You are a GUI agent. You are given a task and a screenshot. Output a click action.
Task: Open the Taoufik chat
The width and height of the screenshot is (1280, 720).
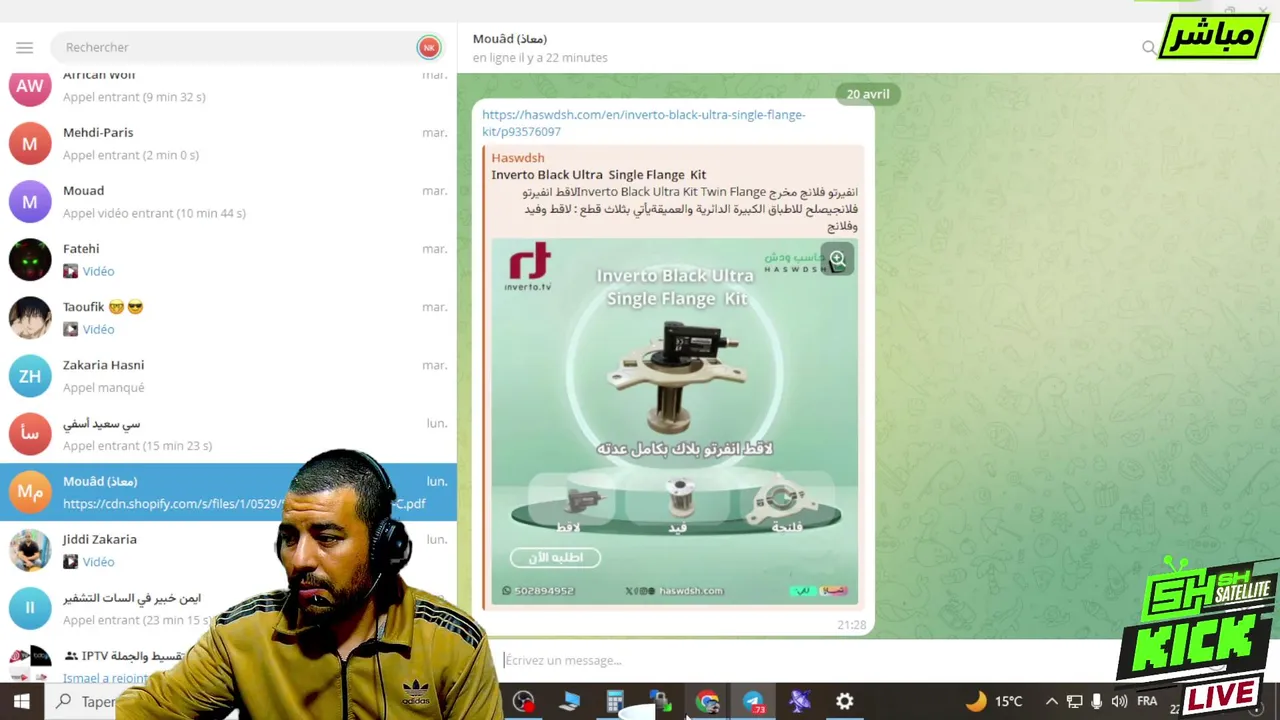click(x=228, y=317)
